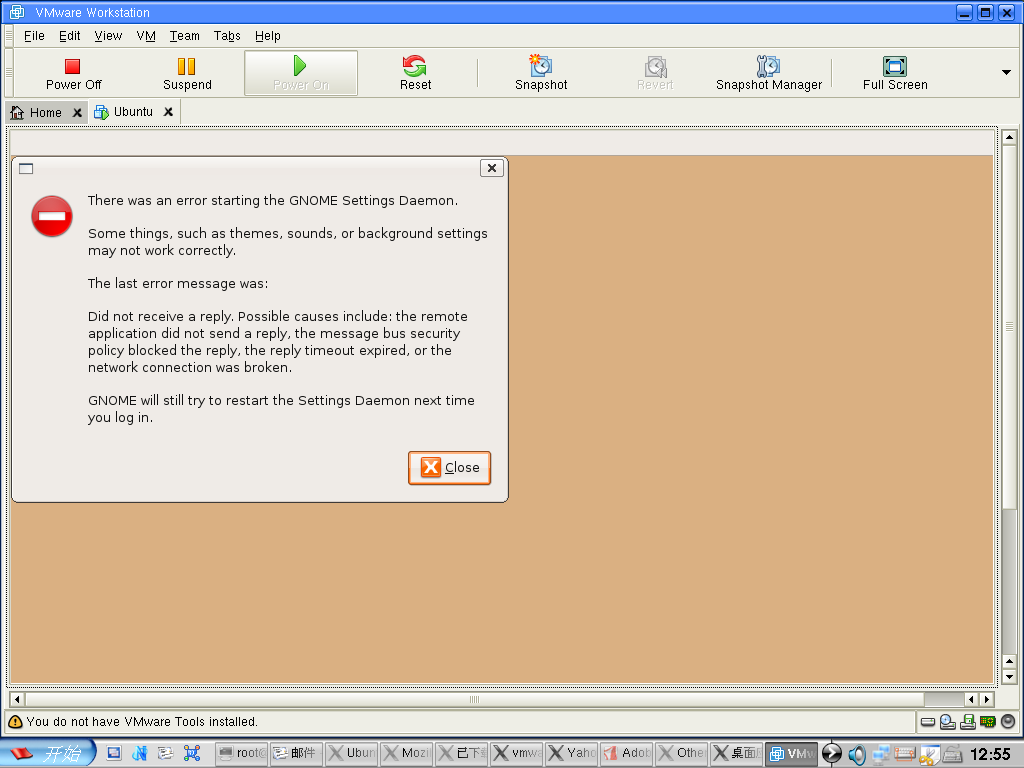Click the network adapter status icon
This screenshot has height=768, width=1024.
click(x=987, y=722)
